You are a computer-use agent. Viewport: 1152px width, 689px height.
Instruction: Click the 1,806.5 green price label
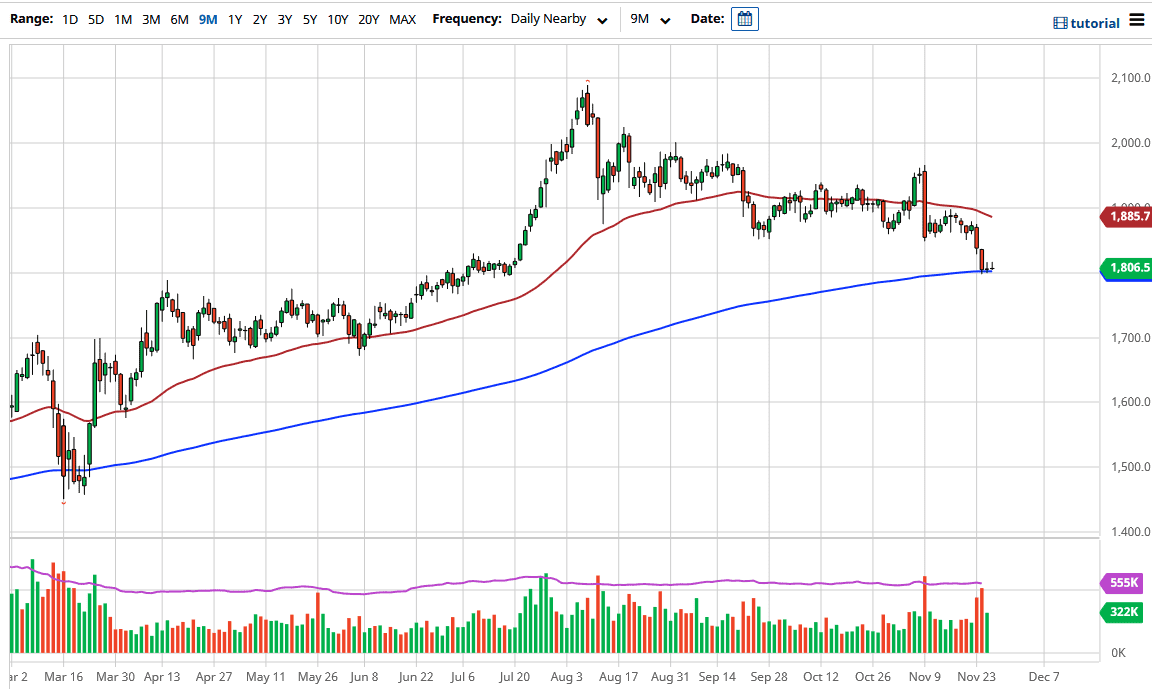tap(1128, 268)
